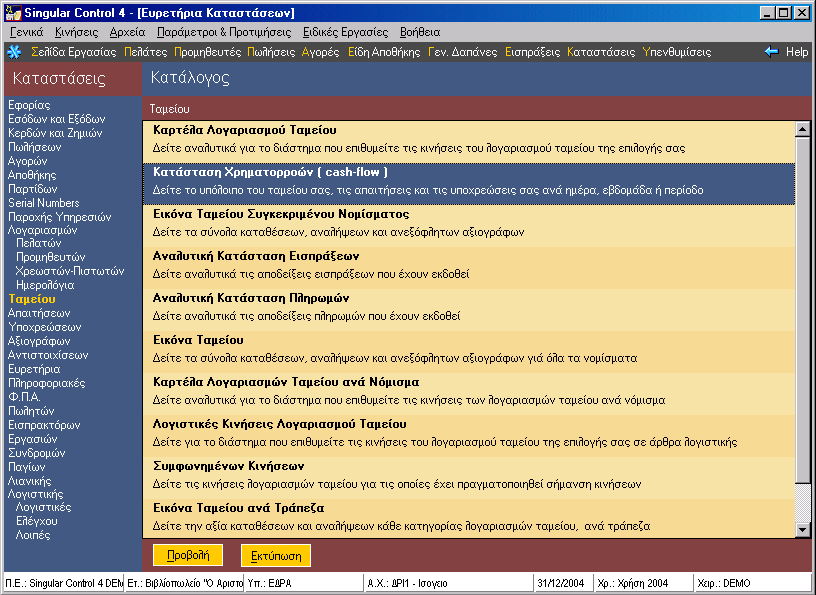Select Εισπρακτόρων in the sidebar
The image size is (816, 595).
[44, 425]
